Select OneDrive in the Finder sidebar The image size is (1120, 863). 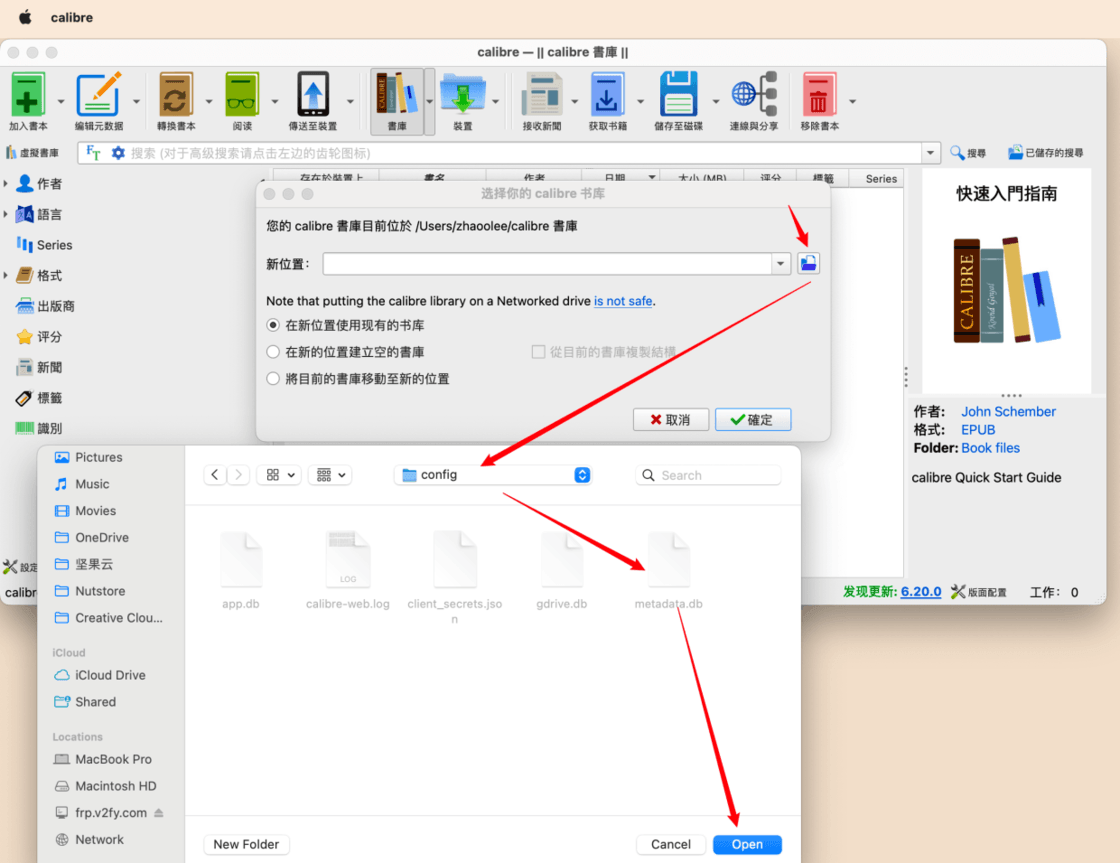point(101,537)
